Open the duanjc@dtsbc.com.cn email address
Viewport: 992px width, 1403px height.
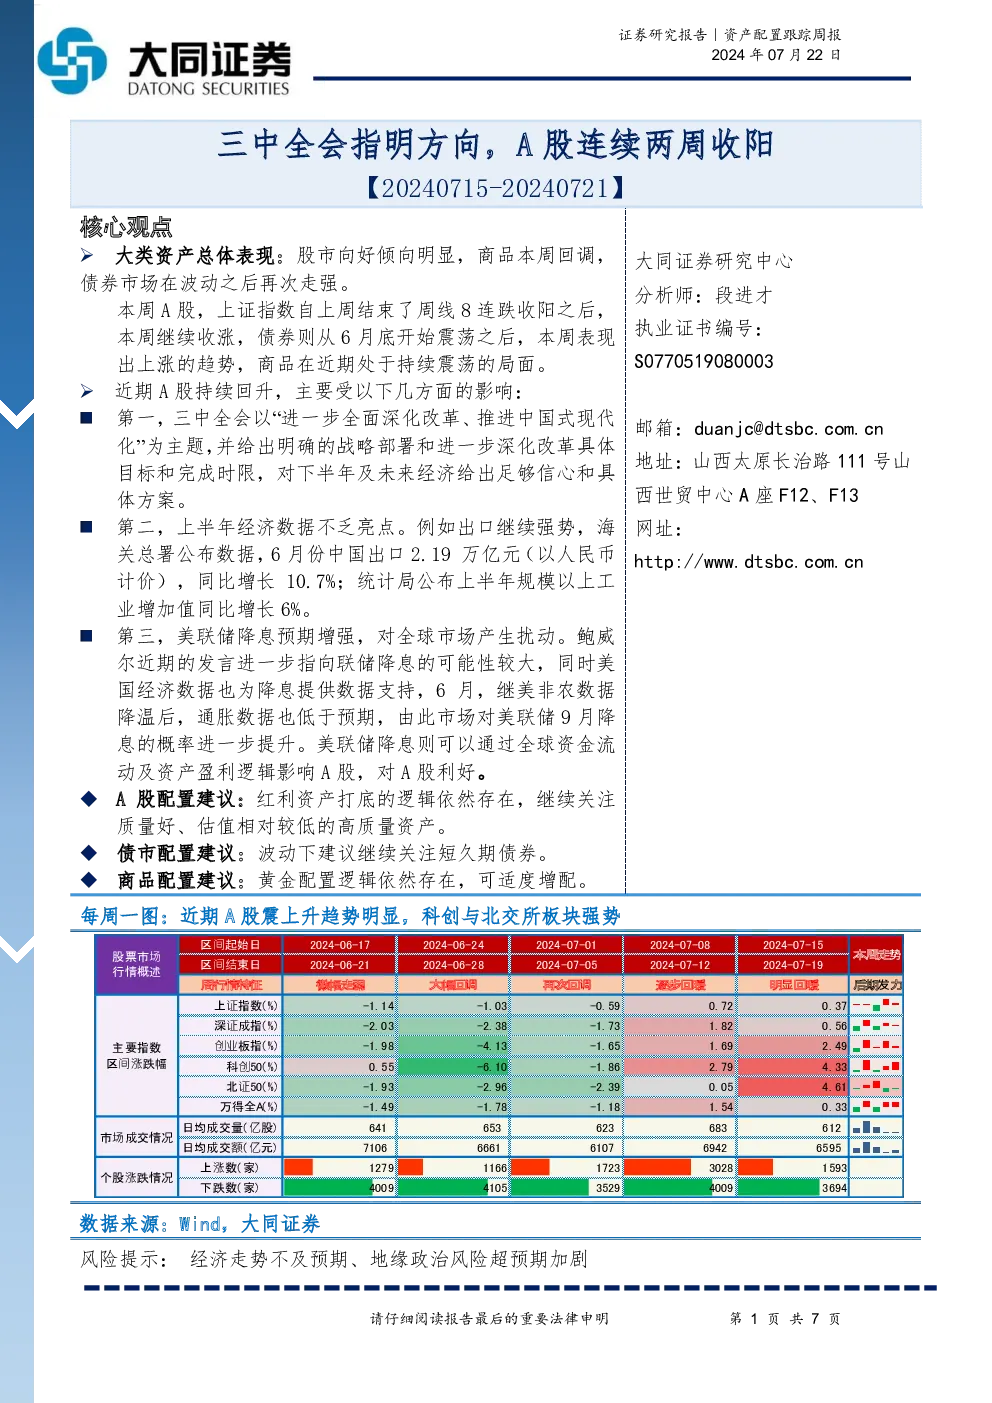click(x=789, y=429)
